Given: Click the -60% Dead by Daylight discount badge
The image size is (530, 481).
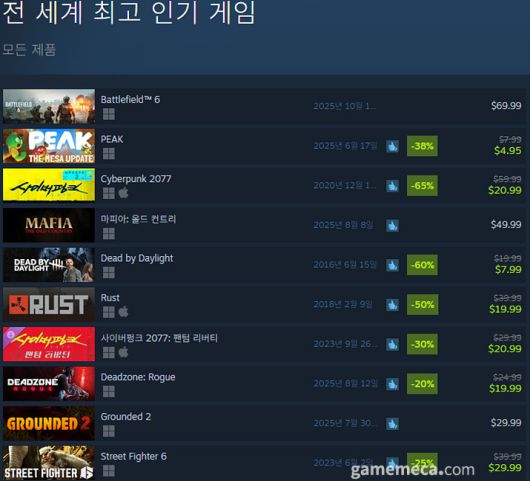Looking at the screenshot, I should [422, 265].
